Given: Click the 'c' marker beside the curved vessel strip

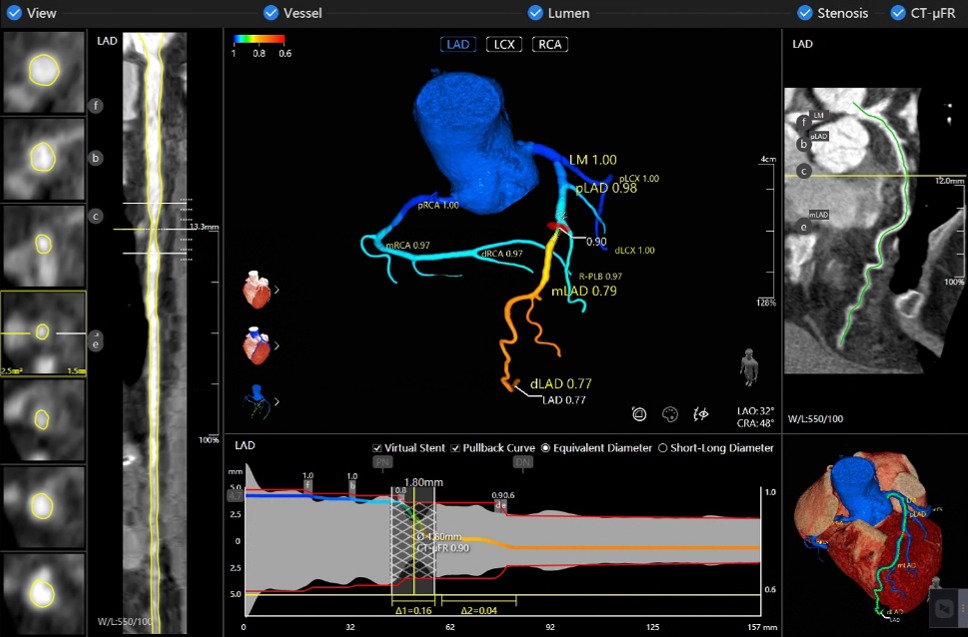Looking at the screenshot, I should click(x=95, y=216).
